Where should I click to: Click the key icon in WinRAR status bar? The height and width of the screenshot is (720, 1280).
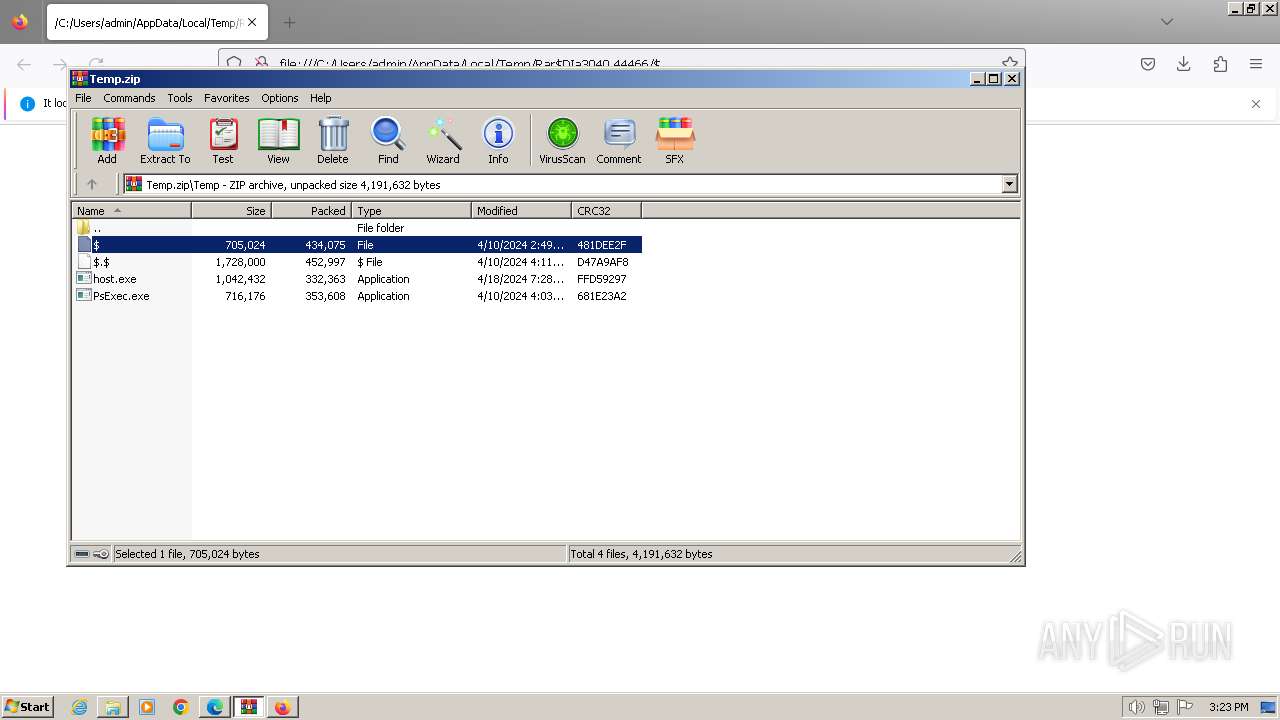101,554
